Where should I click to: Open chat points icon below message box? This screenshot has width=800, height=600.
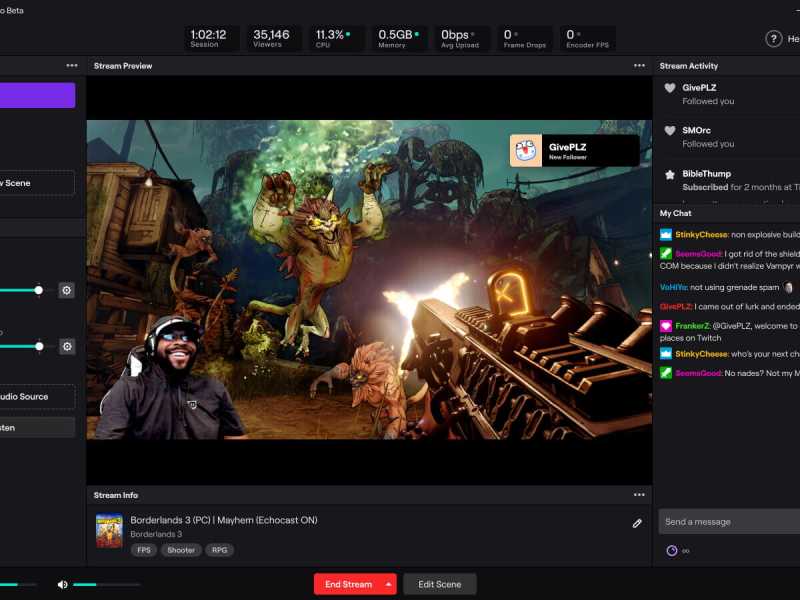pyautogui.click(x=672, y=551)
